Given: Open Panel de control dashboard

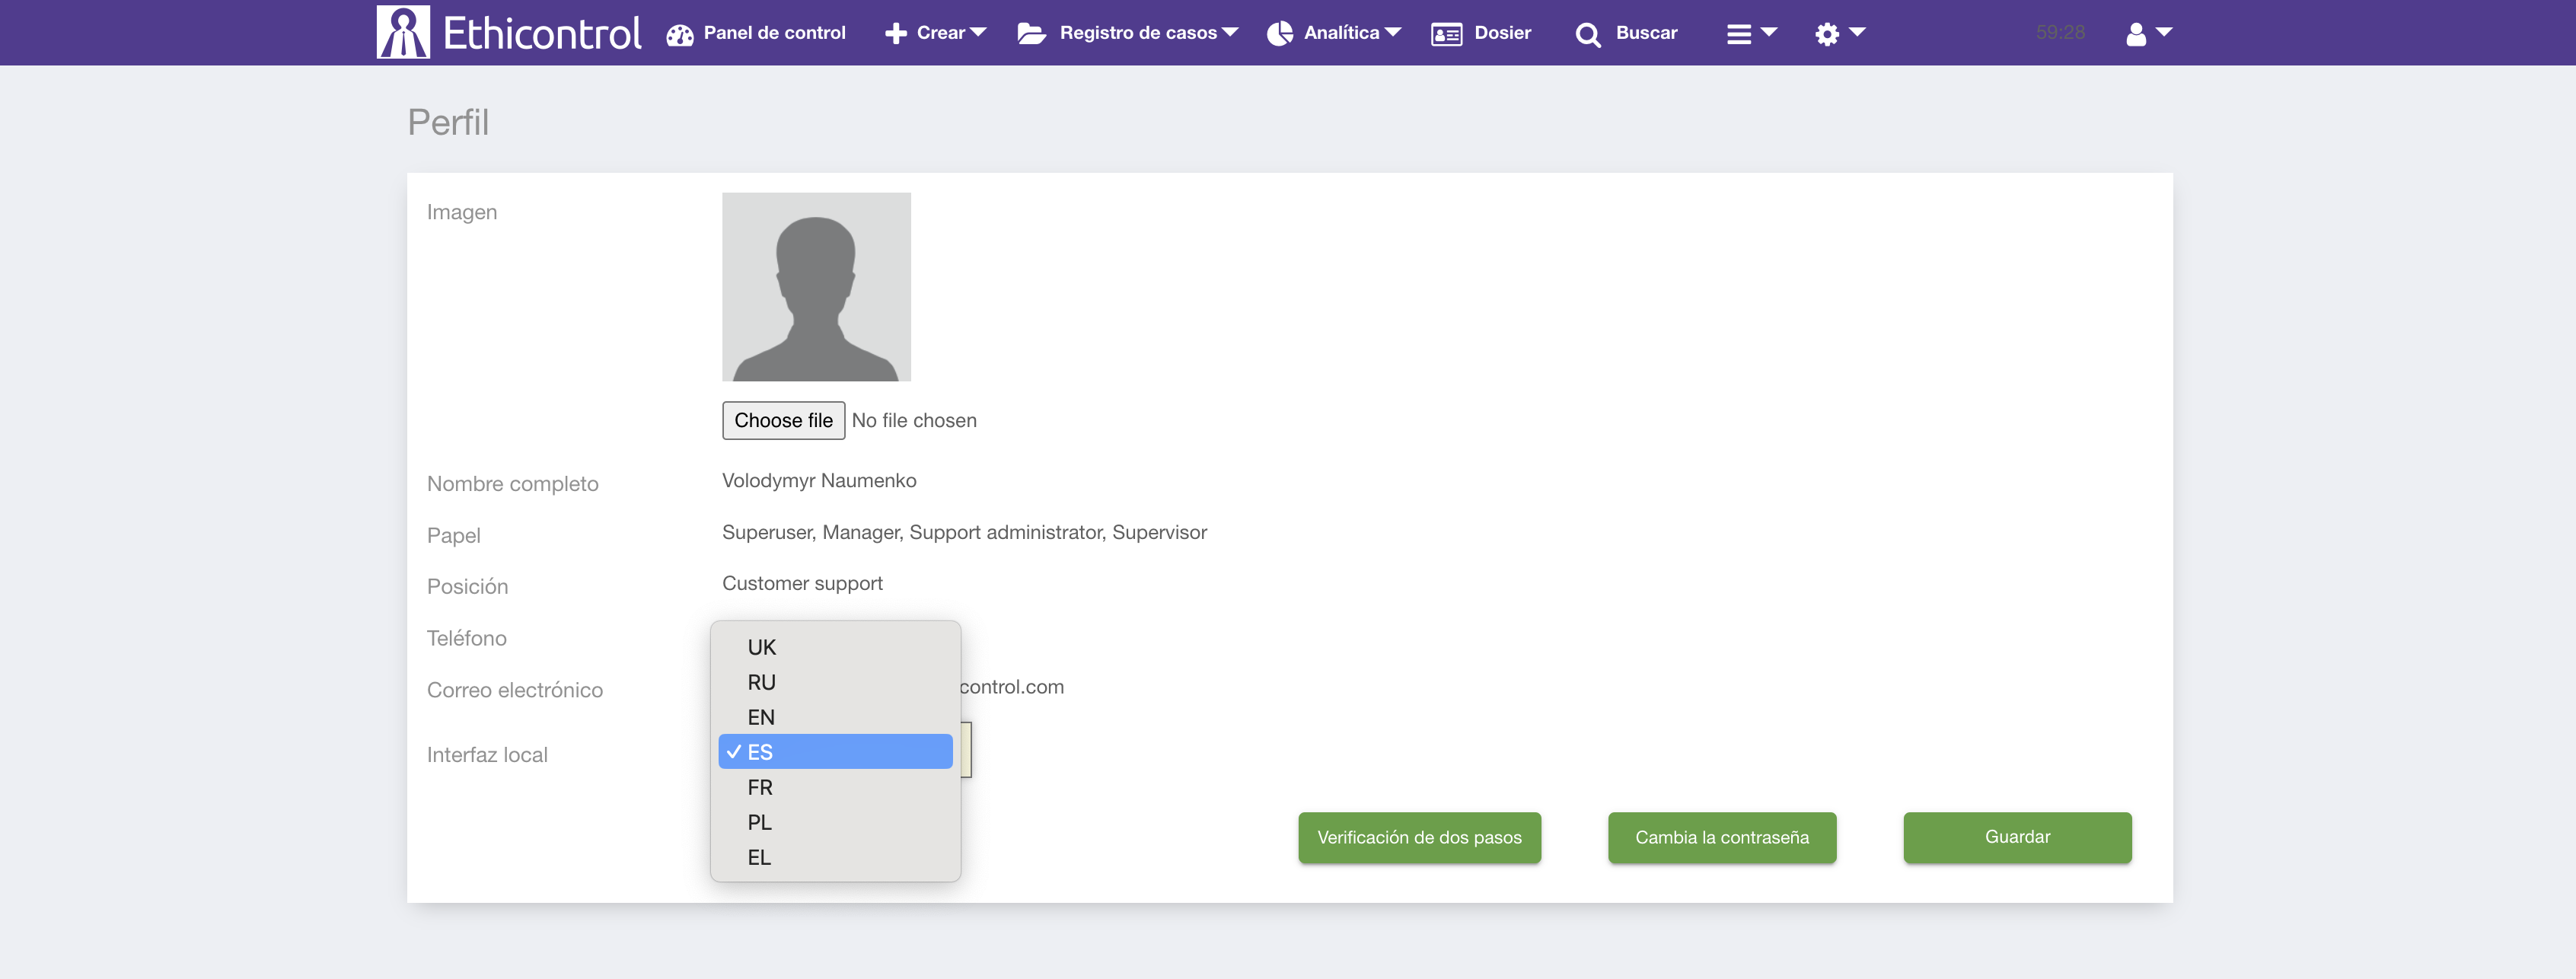Looking at the screenshot, I should tap(756, 33).
